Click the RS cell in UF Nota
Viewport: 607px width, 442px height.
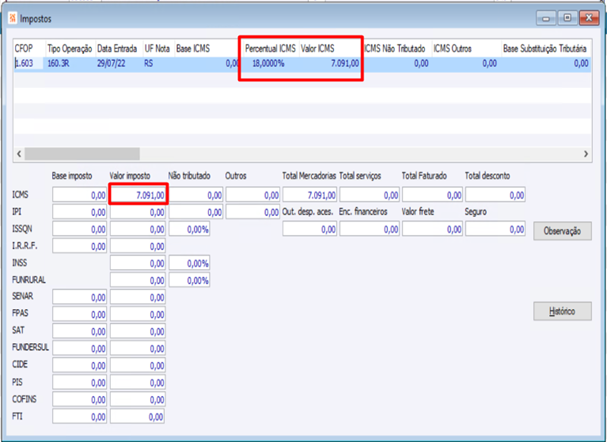point(159,63)
